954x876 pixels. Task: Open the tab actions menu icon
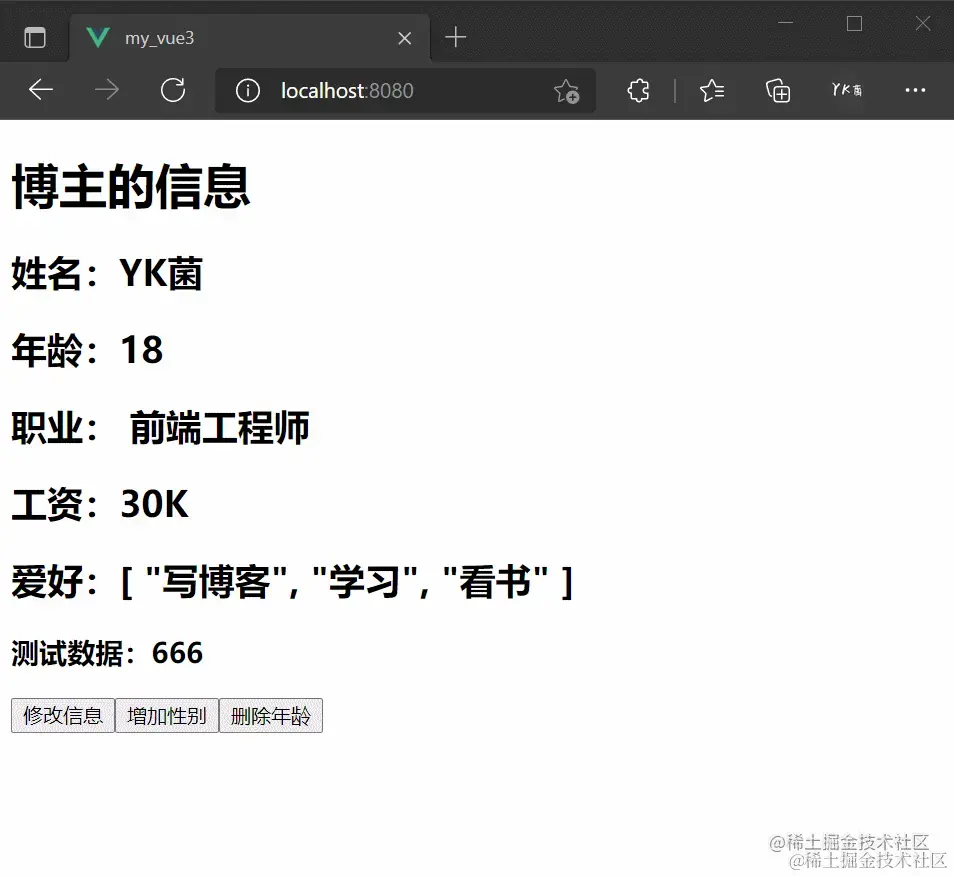[x=35, y=38]
